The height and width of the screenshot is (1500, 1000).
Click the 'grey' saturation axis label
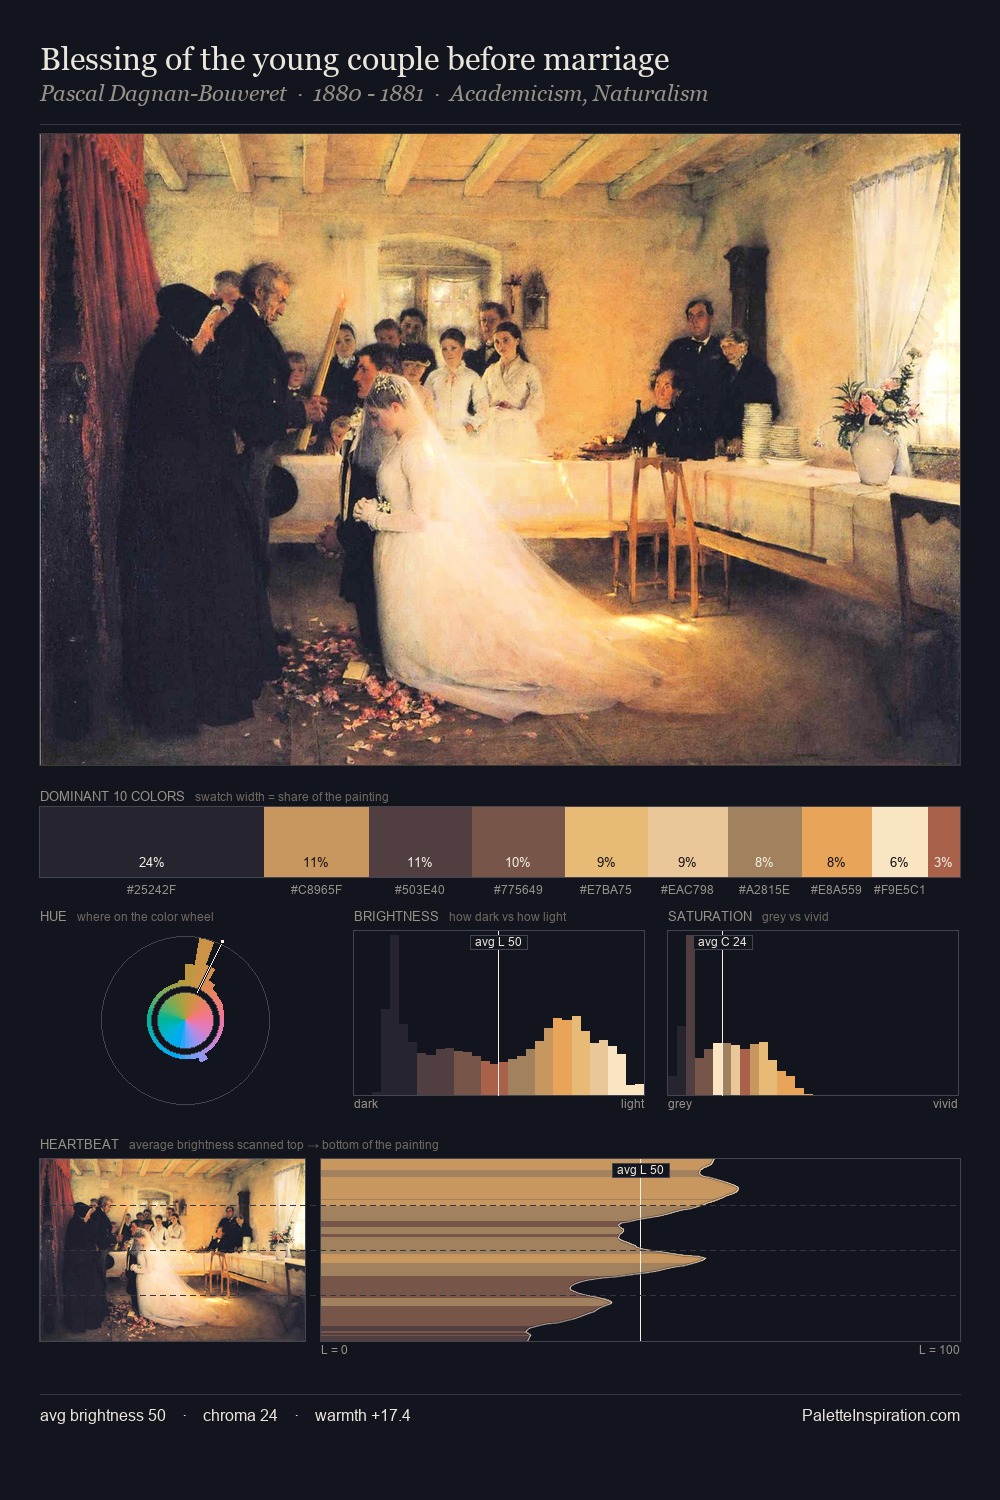(680, 1104)
